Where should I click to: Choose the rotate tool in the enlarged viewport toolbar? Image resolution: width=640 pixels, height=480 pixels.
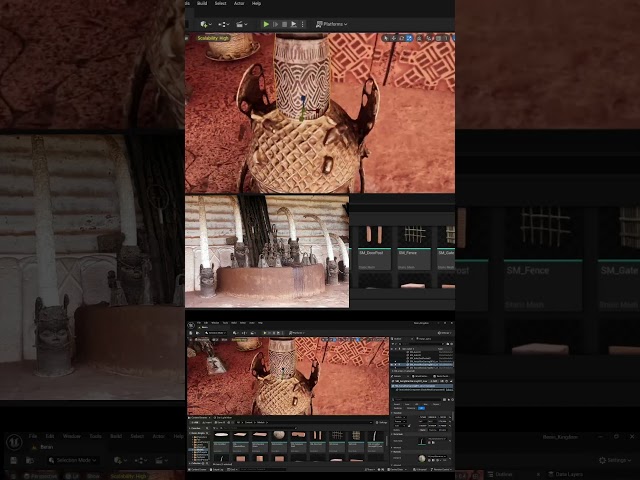[401, 38]
